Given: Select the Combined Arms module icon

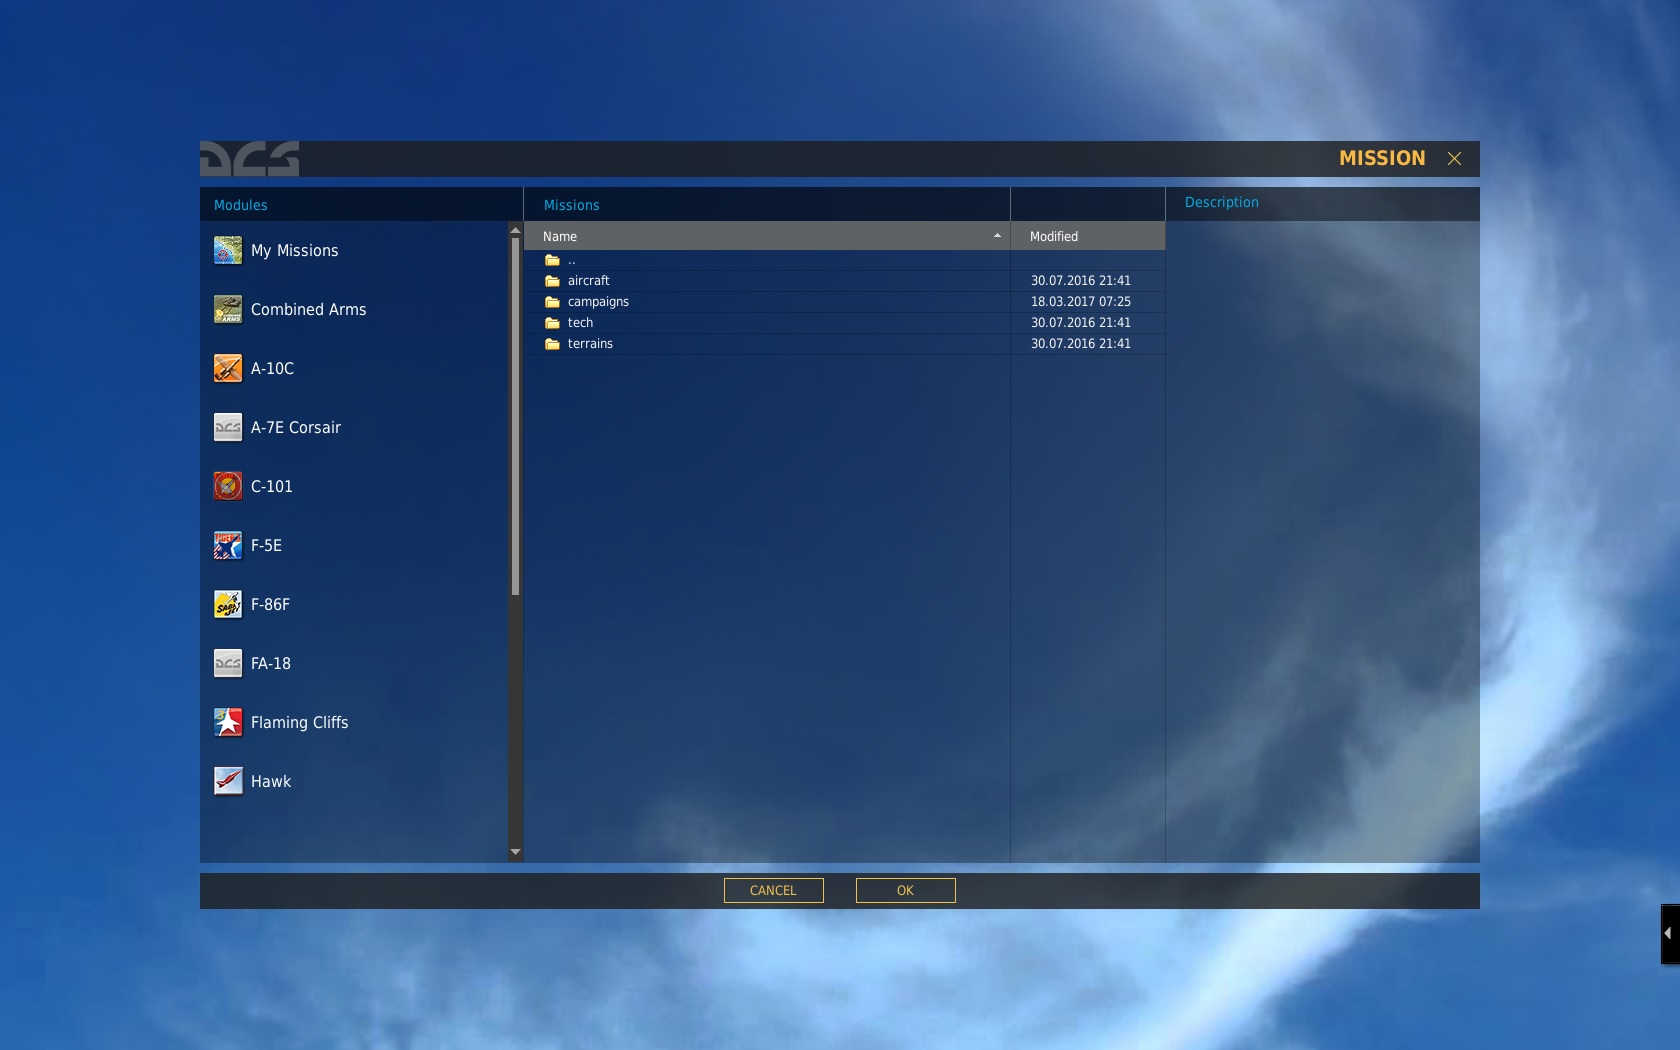Looking at the screenshot, I should pyautogui.click(x=228, y=309).
